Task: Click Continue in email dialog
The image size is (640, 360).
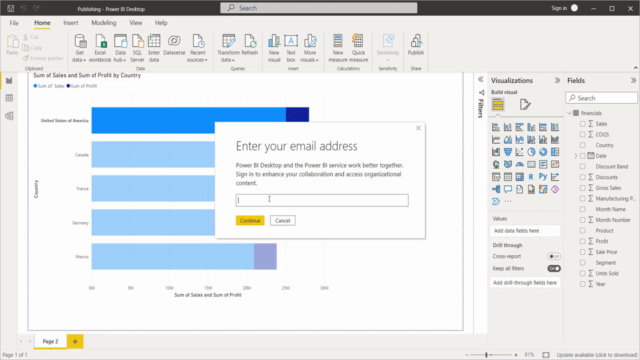Action: [250, 220]
